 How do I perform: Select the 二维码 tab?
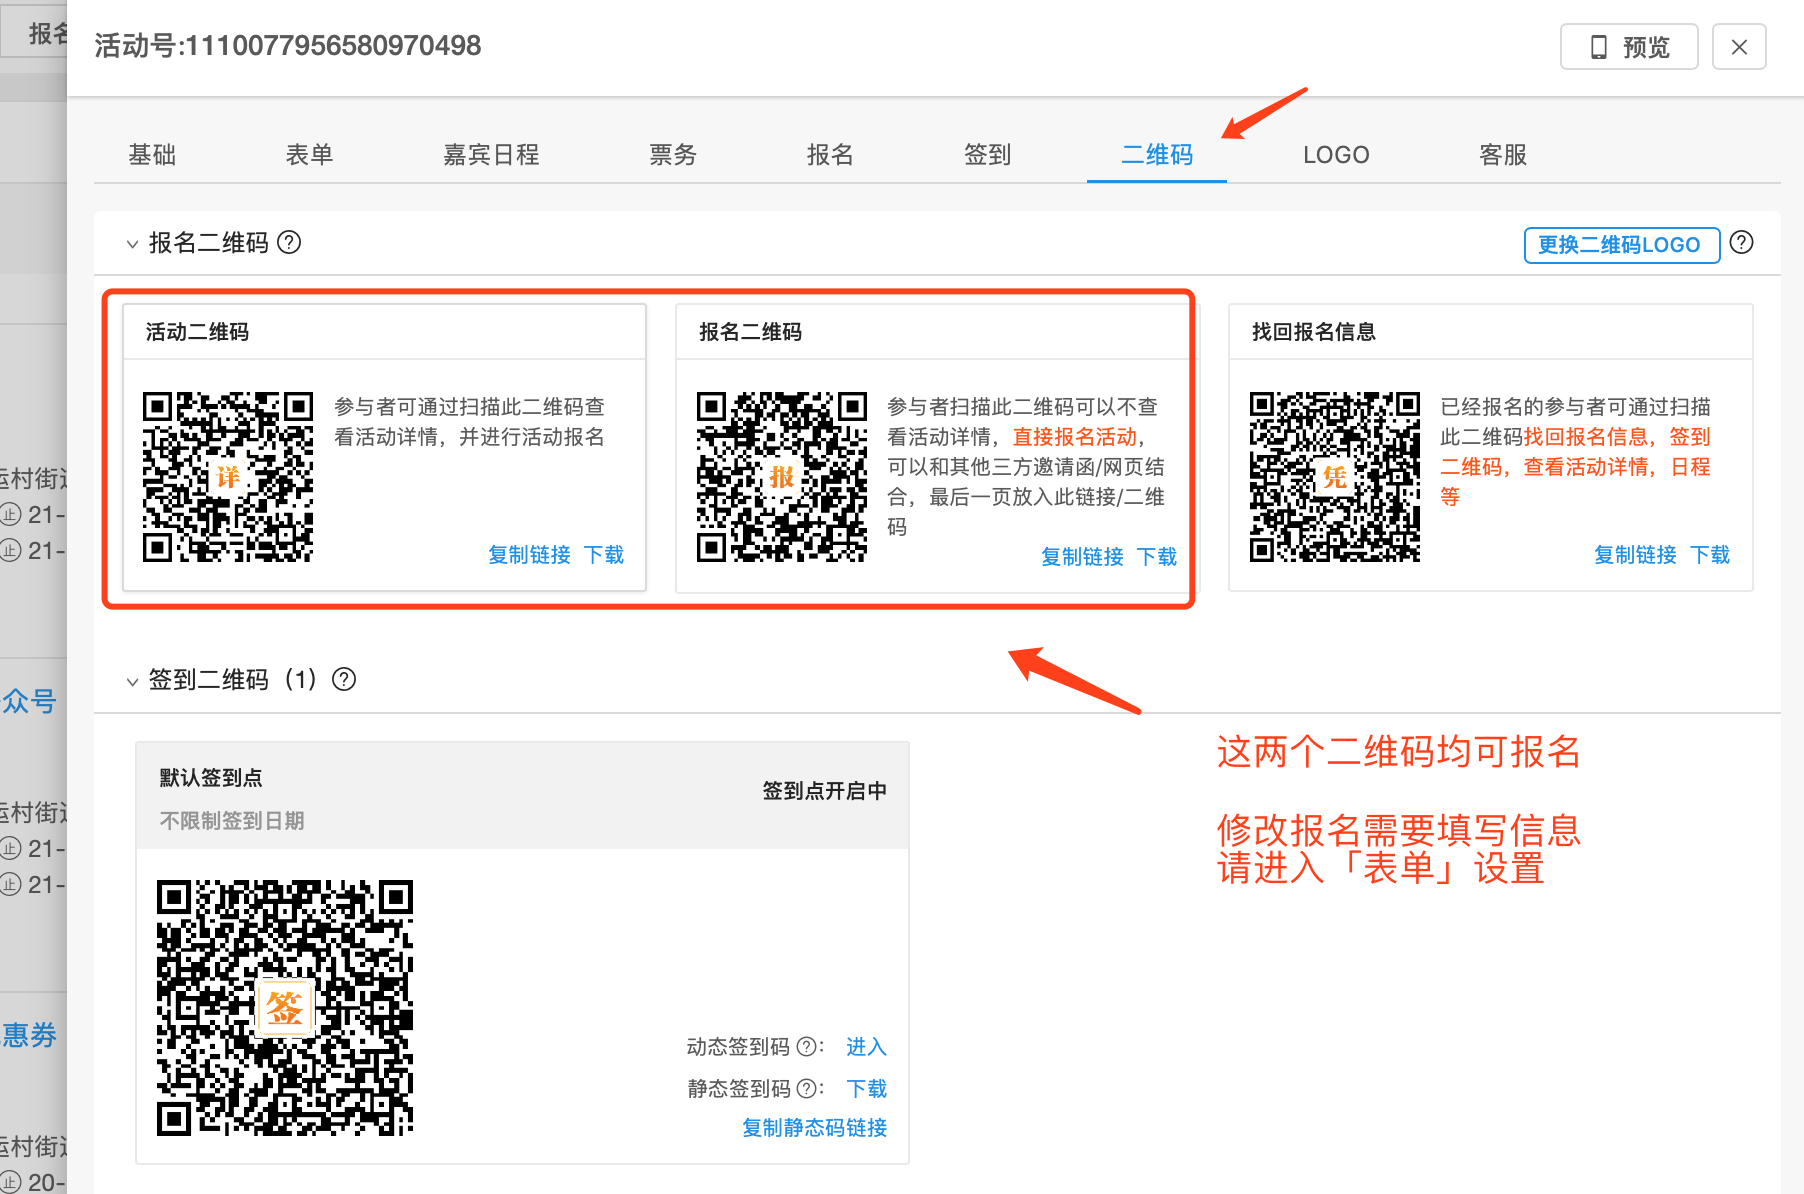tap(1157, 155)
